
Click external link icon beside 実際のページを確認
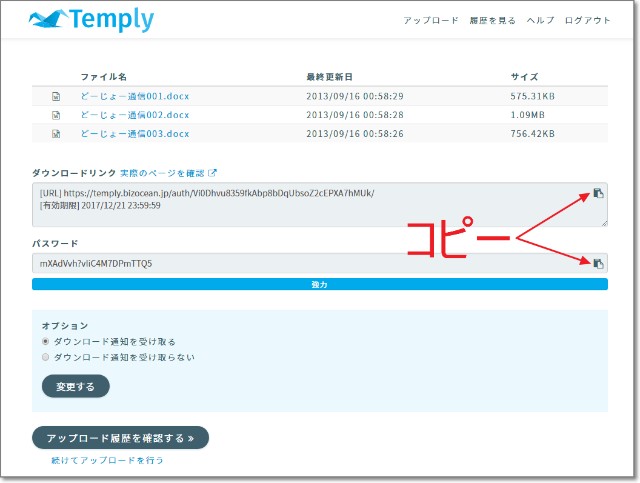212,173
